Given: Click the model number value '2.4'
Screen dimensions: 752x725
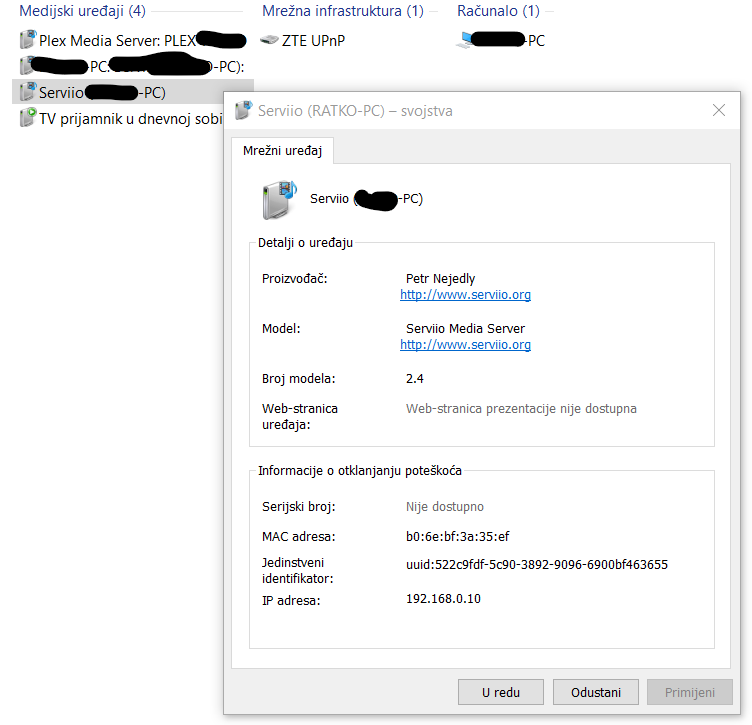Looking at the screenshot, I should click(x=414, y=379).
